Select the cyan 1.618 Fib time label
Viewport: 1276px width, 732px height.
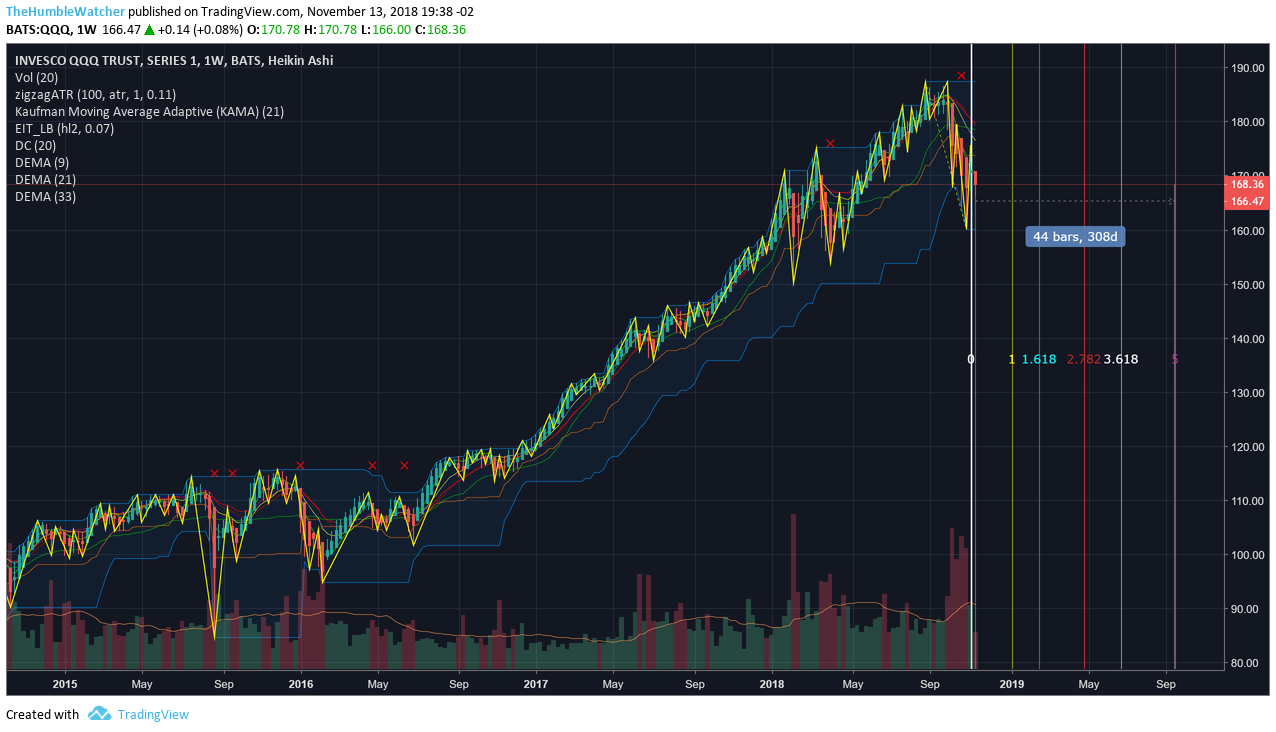[1039, 359]
